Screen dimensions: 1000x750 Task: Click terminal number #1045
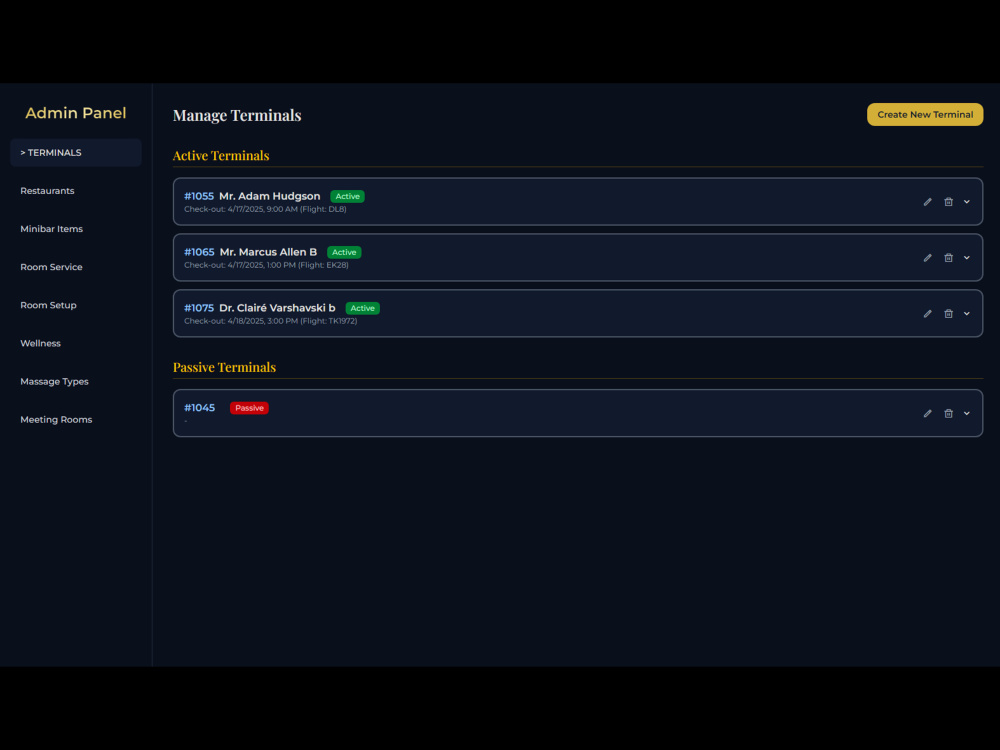click(x=200, y=408)
